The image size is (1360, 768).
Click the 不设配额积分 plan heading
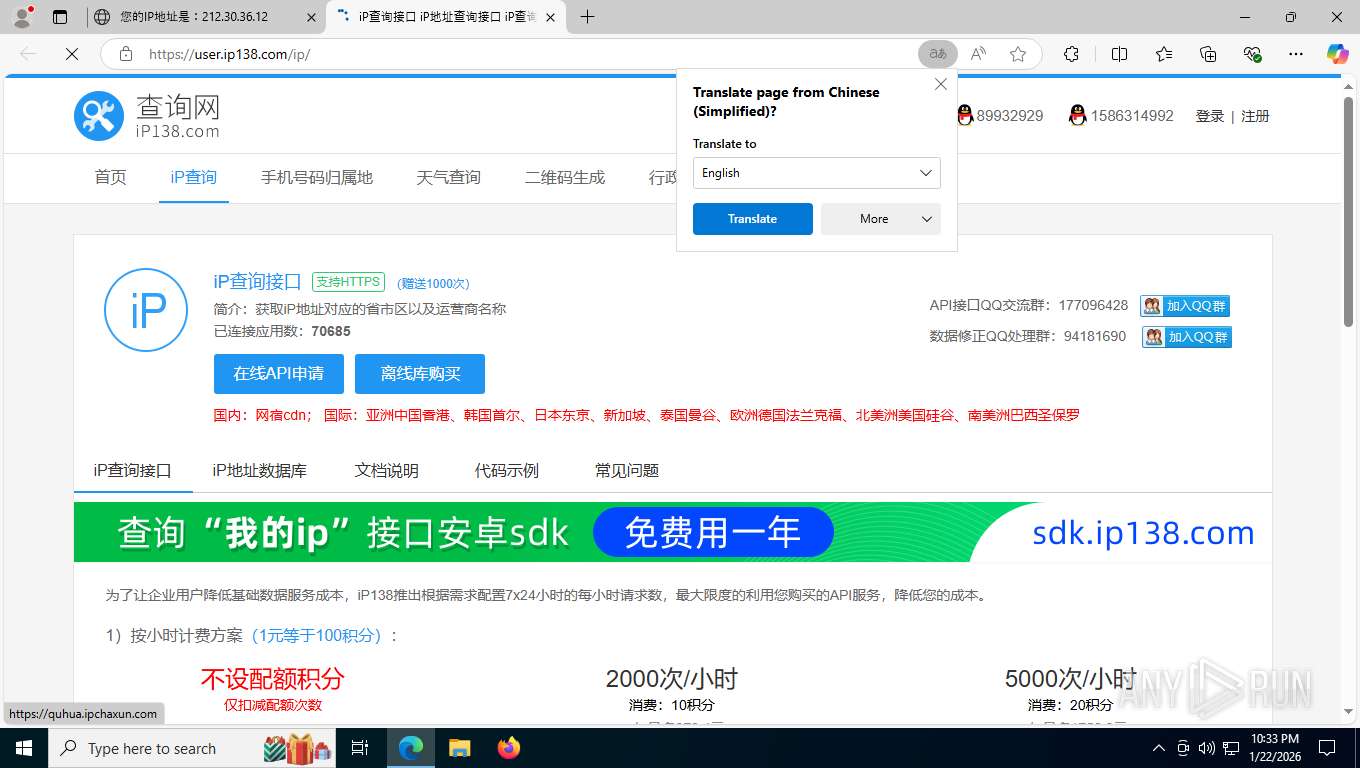click(x=273, y=679)
